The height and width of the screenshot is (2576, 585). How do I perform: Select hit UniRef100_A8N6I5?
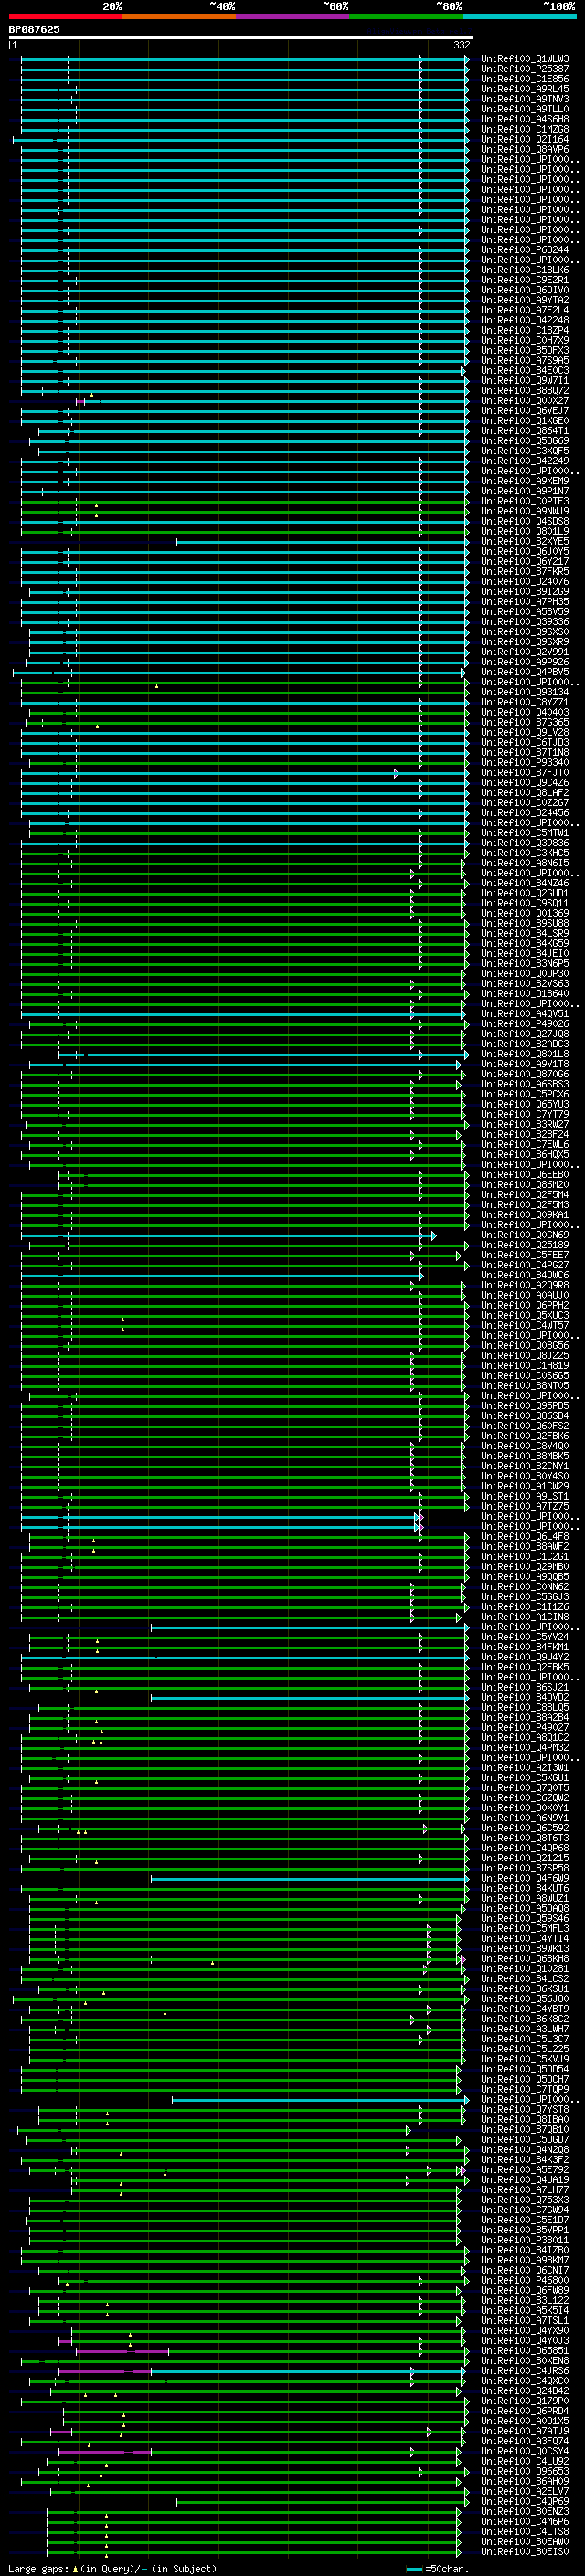pos(525,863)
